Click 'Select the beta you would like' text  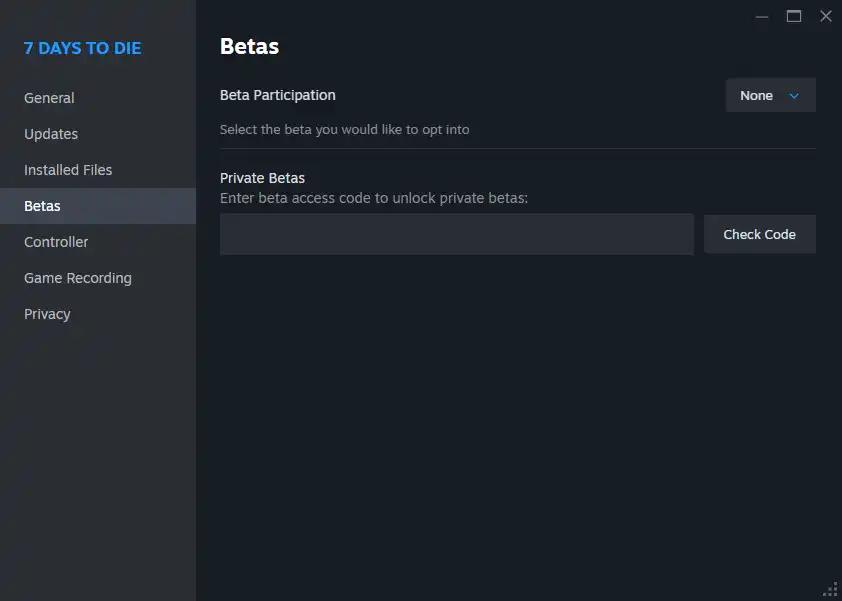click(344, 129)
